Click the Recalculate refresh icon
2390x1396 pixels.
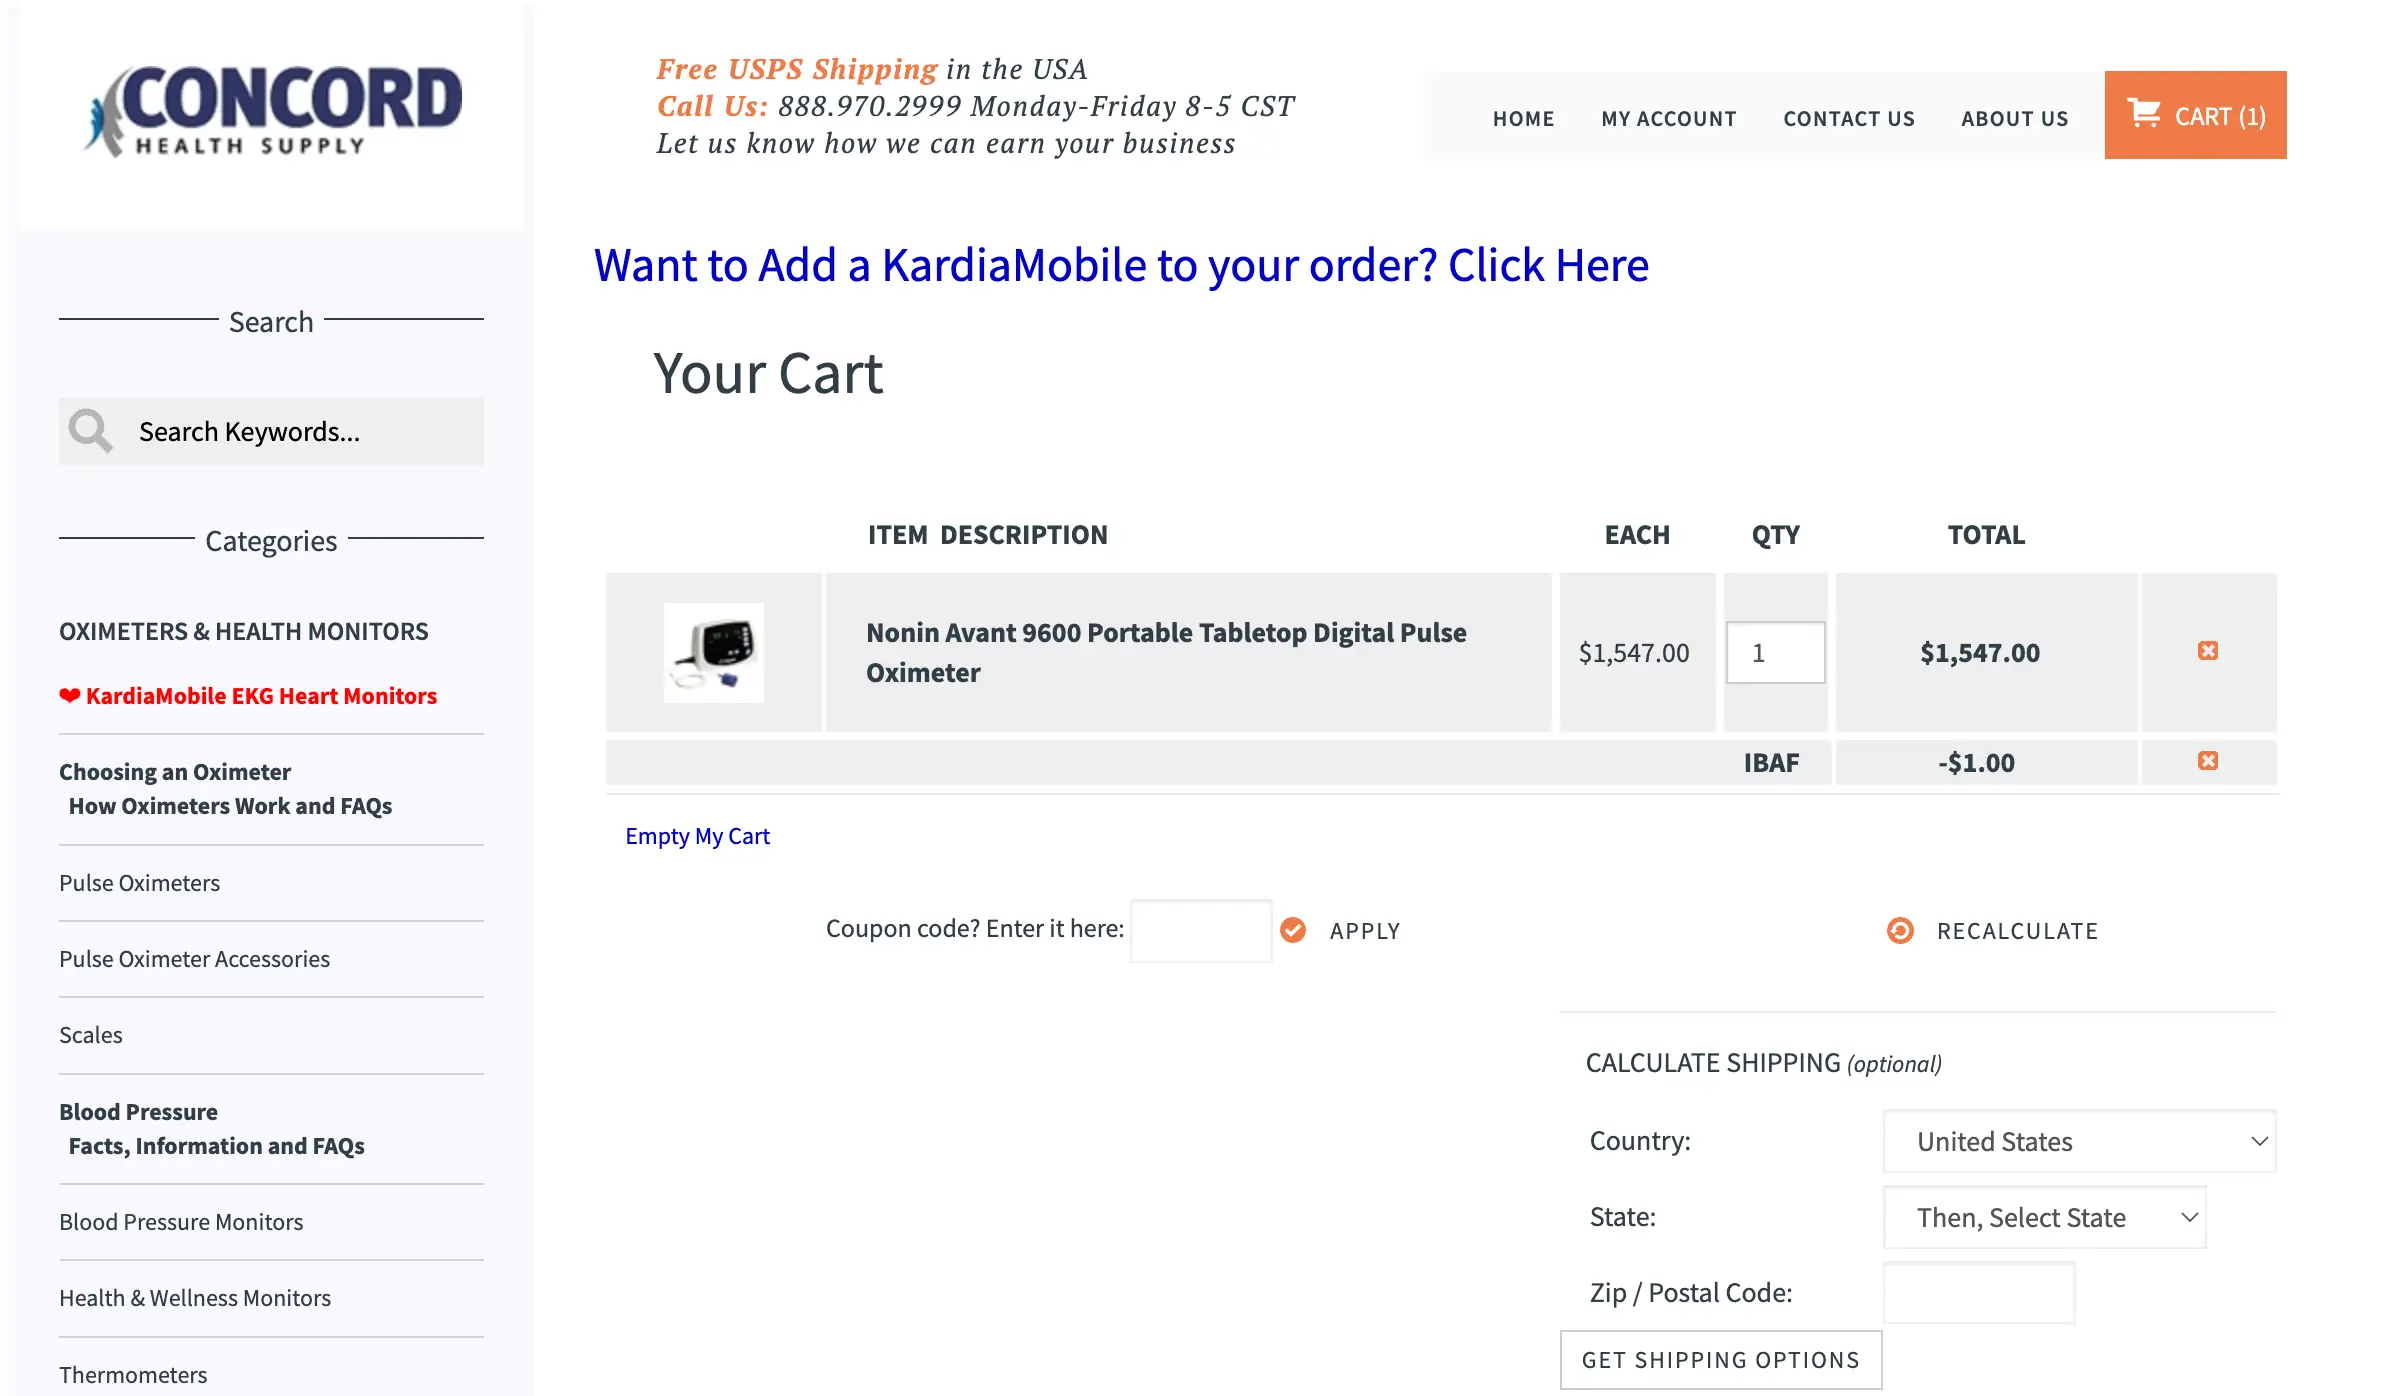click(1900, 931)
